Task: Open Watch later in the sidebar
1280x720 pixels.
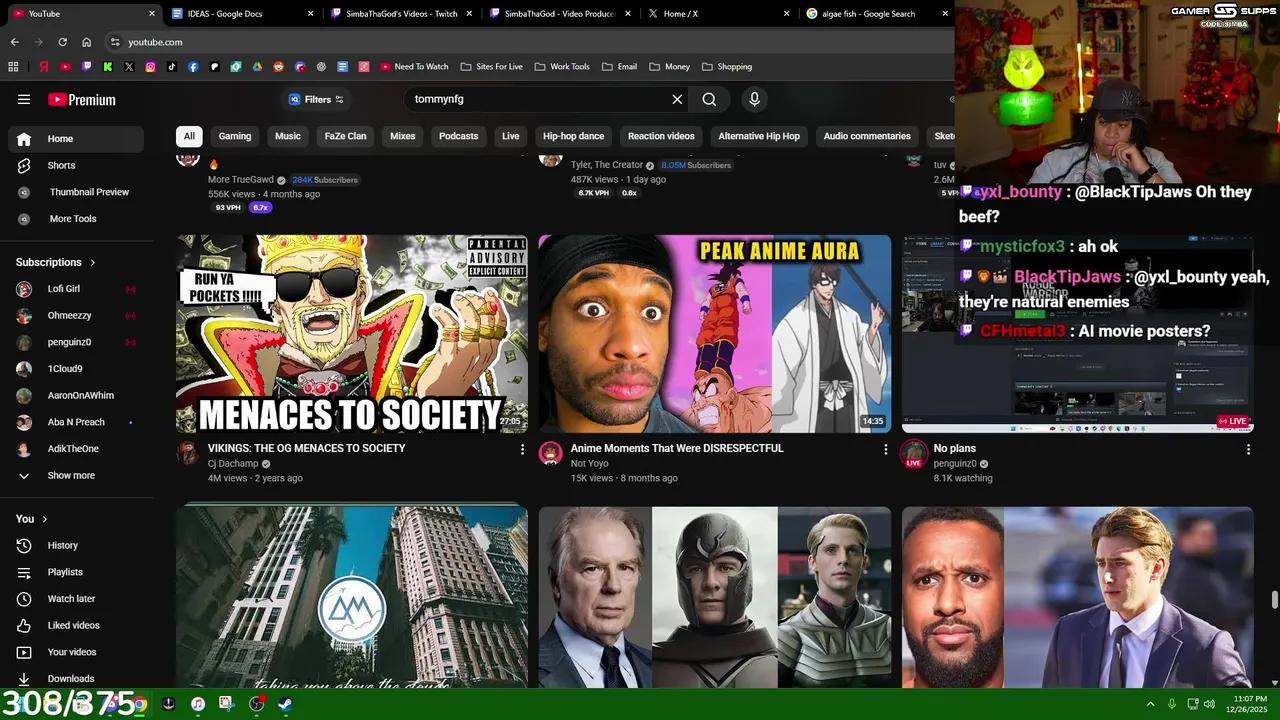Action: click(x=76, y=599)
